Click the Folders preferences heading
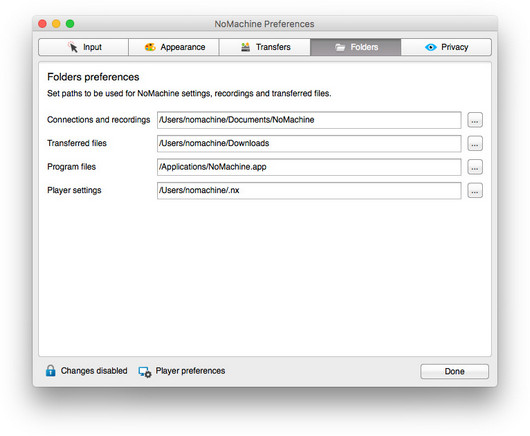This screenshot has width=530, height=436. tap(93, 77)
